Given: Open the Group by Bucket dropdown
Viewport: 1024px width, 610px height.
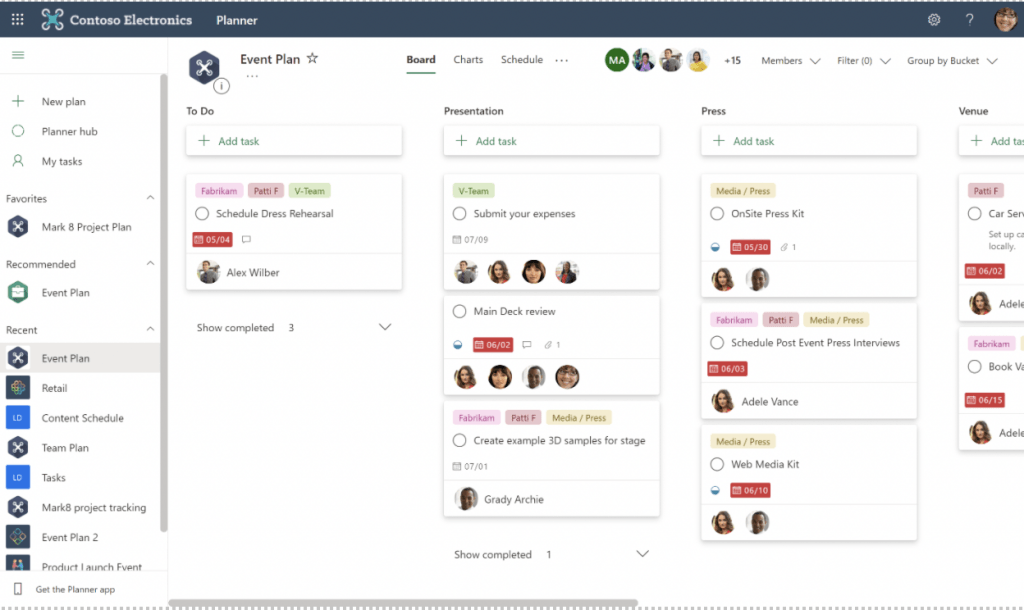Looking at the screenshot, I should (x=952, y=61).
